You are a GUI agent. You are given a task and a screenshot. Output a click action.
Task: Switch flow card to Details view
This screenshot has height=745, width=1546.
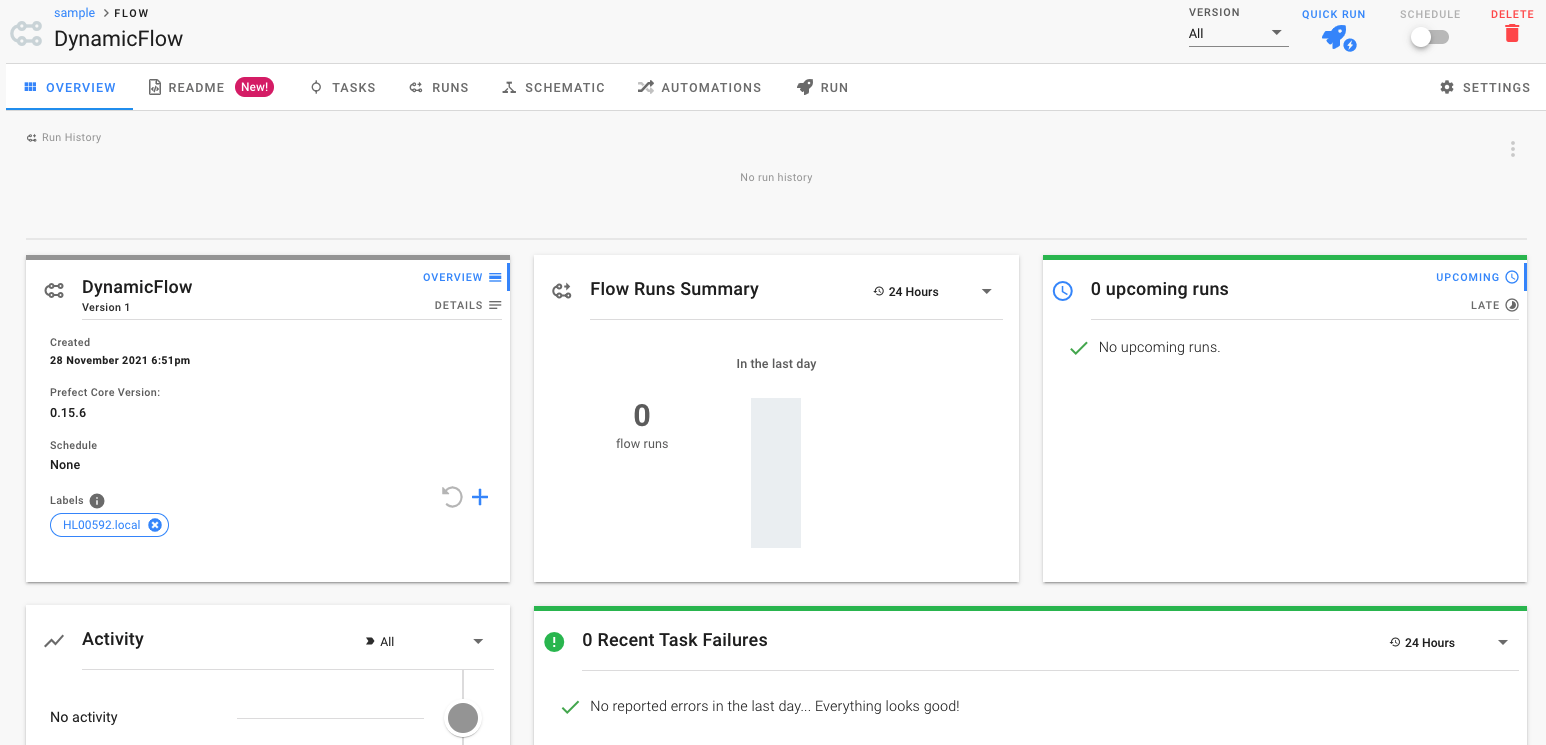click(x=467, y=305)
